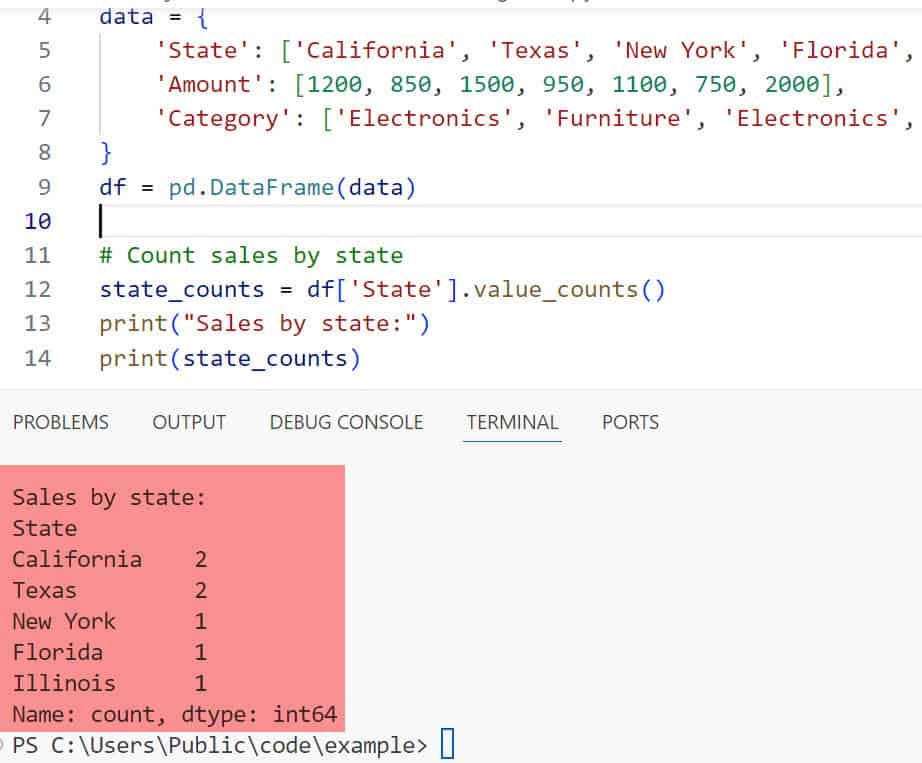Viewport: 922px width, 763px height.
Task: Click the 'Amount' dictionary key
Action: point(202,85)
